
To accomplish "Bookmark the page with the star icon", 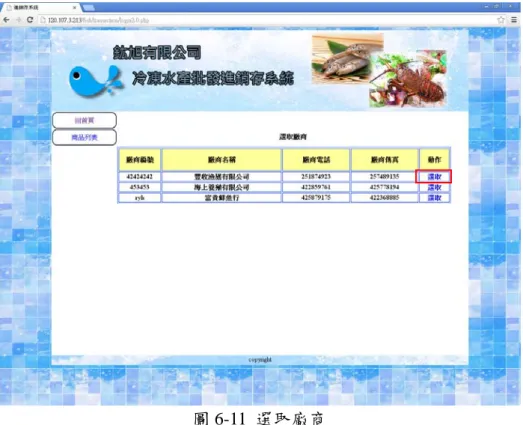I will (501, 20).
